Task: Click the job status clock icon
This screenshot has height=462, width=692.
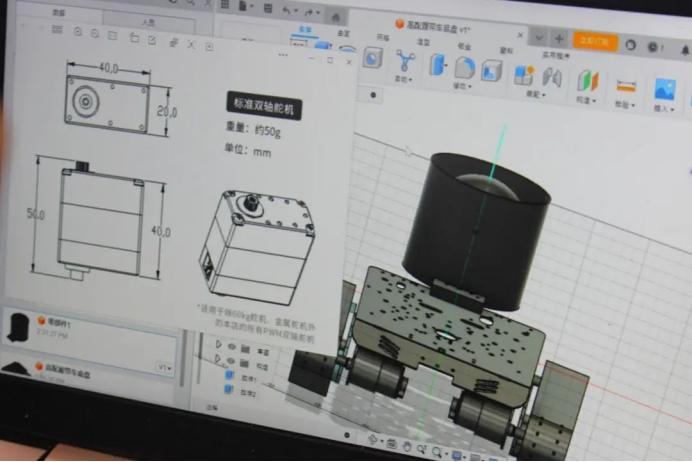Action: 652,47
